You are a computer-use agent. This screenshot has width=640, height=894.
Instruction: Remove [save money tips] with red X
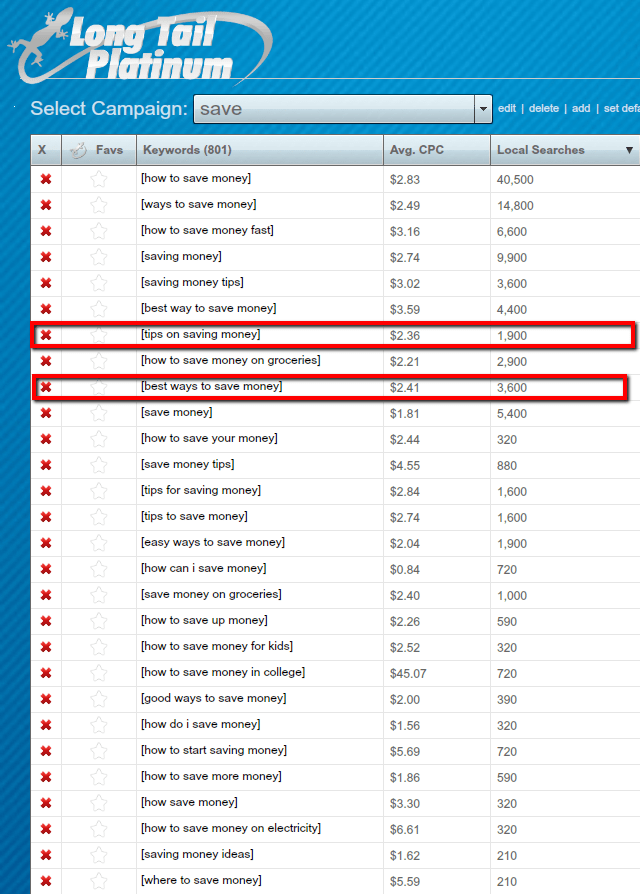(46, 465)
